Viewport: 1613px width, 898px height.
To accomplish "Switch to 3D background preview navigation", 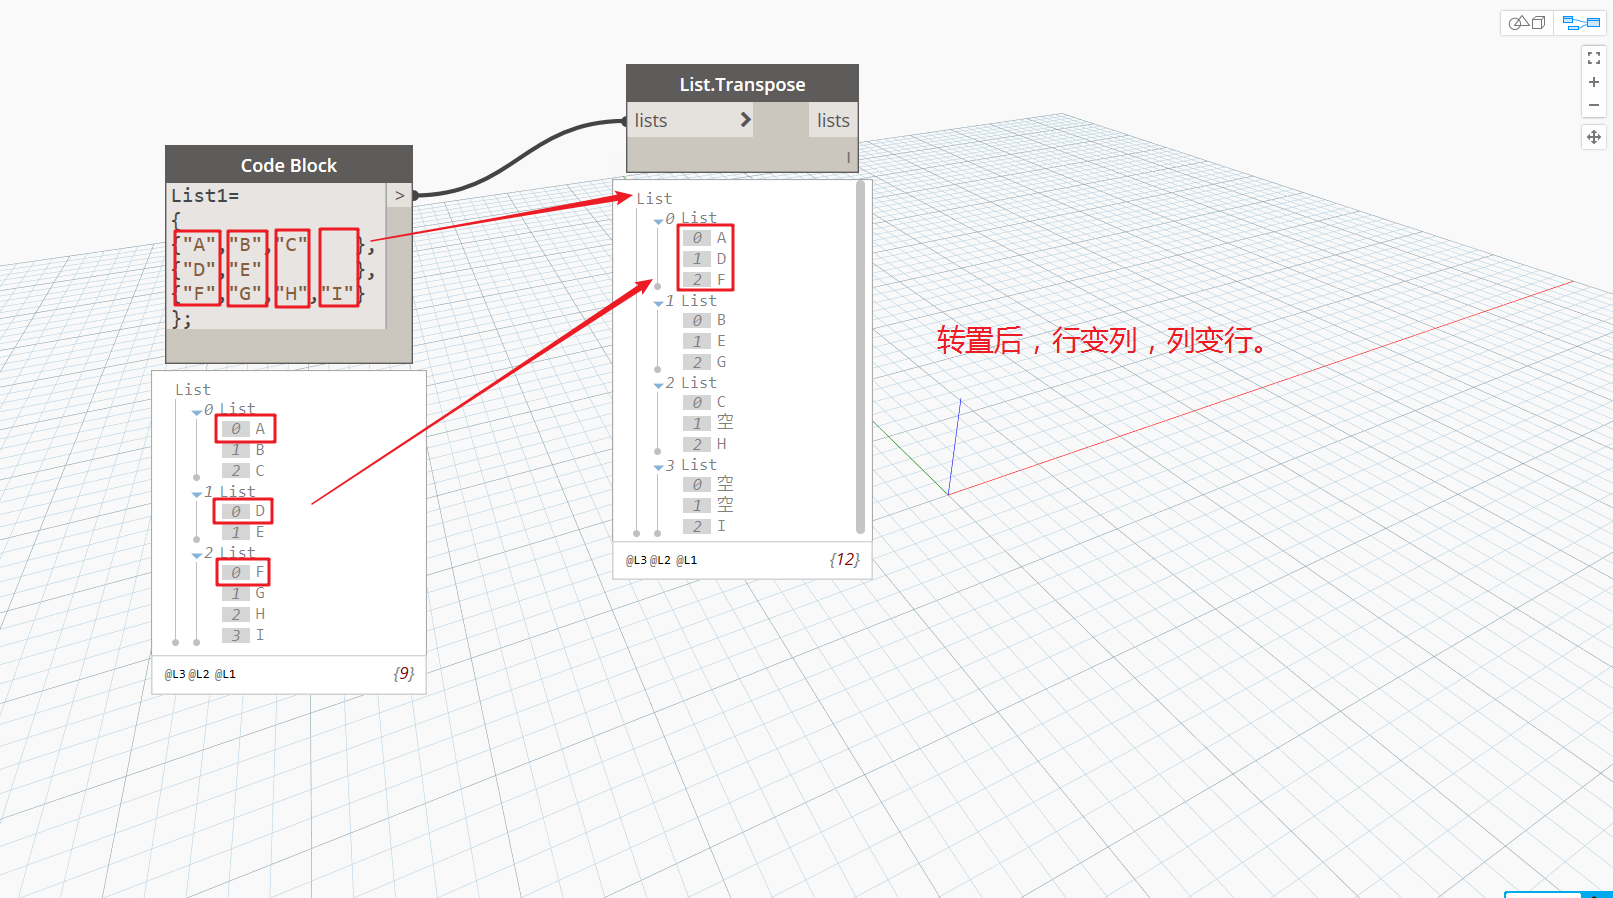I will coord(1527,22).
